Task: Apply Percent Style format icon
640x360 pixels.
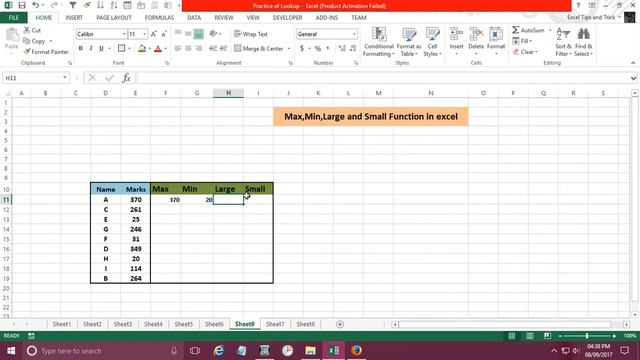Action: pyautogui.click(x=318, y=49)
